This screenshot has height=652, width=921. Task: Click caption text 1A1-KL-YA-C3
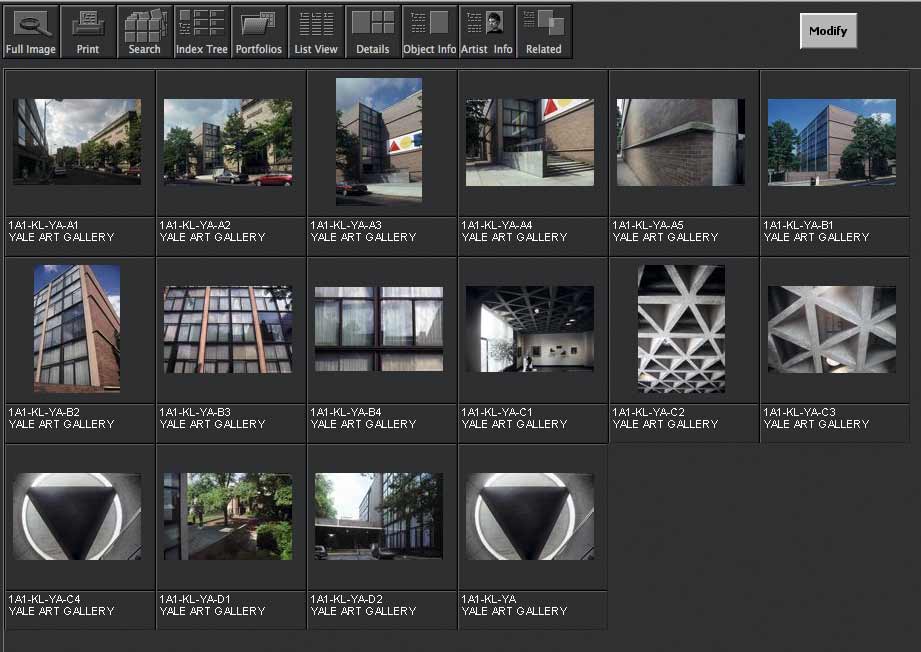click(x=799, y=412)
